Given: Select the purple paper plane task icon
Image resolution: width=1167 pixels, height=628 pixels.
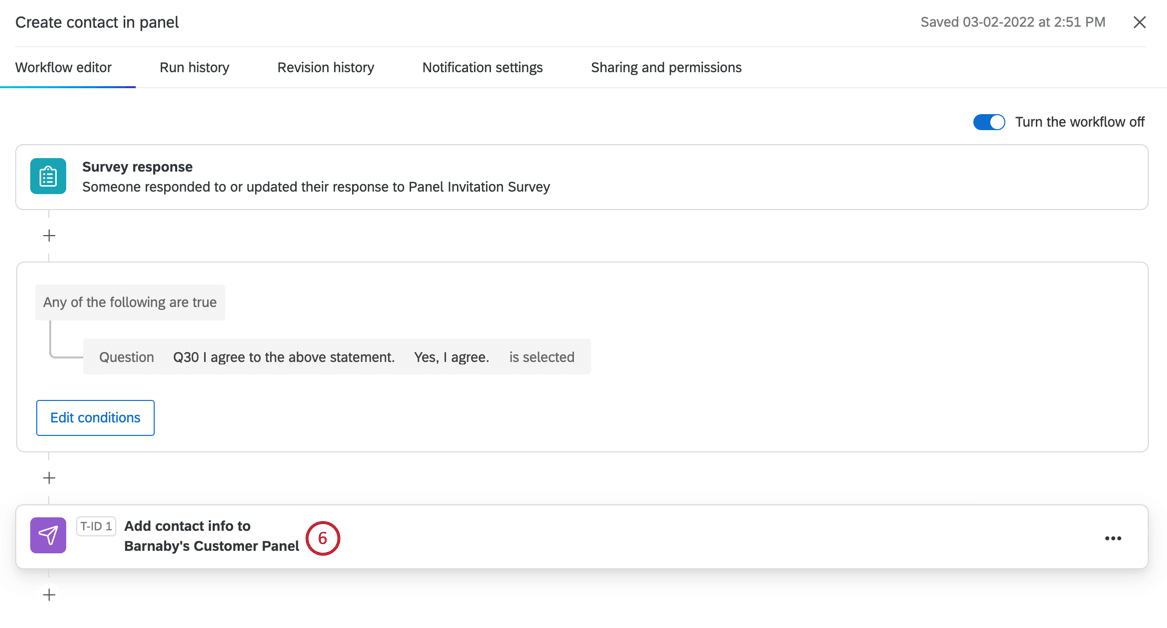Looking at the screenshot, I should click(x=47, y=535).
